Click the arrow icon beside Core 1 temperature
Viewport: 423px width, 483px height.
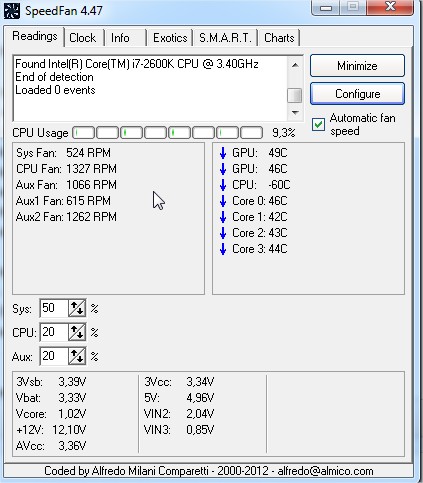point(223,217)
